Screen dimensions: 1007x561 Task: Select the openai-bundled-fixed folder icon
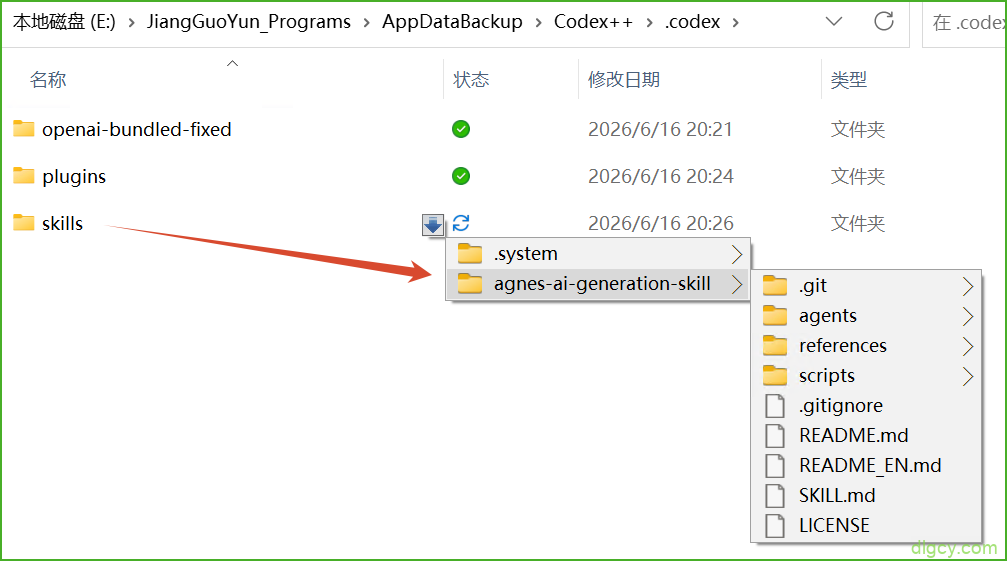[24, 128]
